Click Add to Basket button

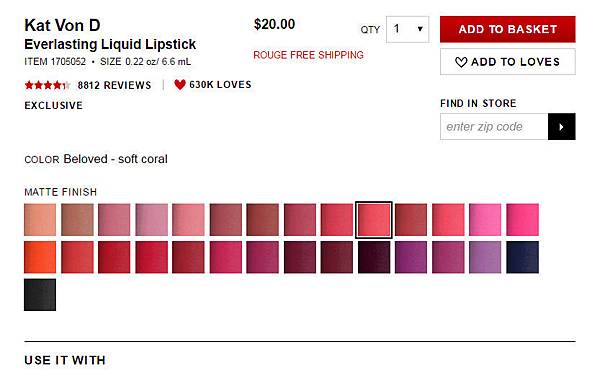pyautogui.click(x=508, y=29)
